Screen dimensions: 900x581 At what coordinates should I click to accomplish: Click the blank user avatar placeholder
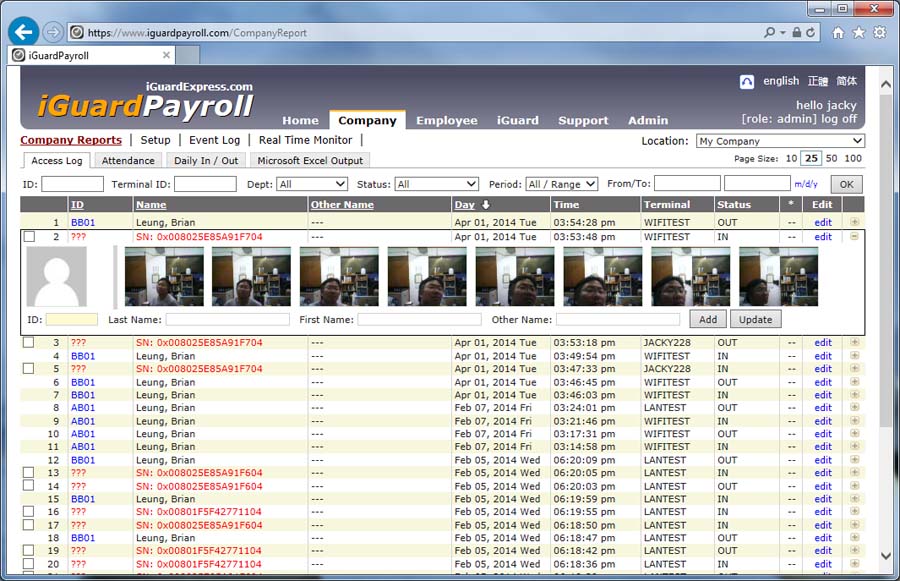[56, 277]
